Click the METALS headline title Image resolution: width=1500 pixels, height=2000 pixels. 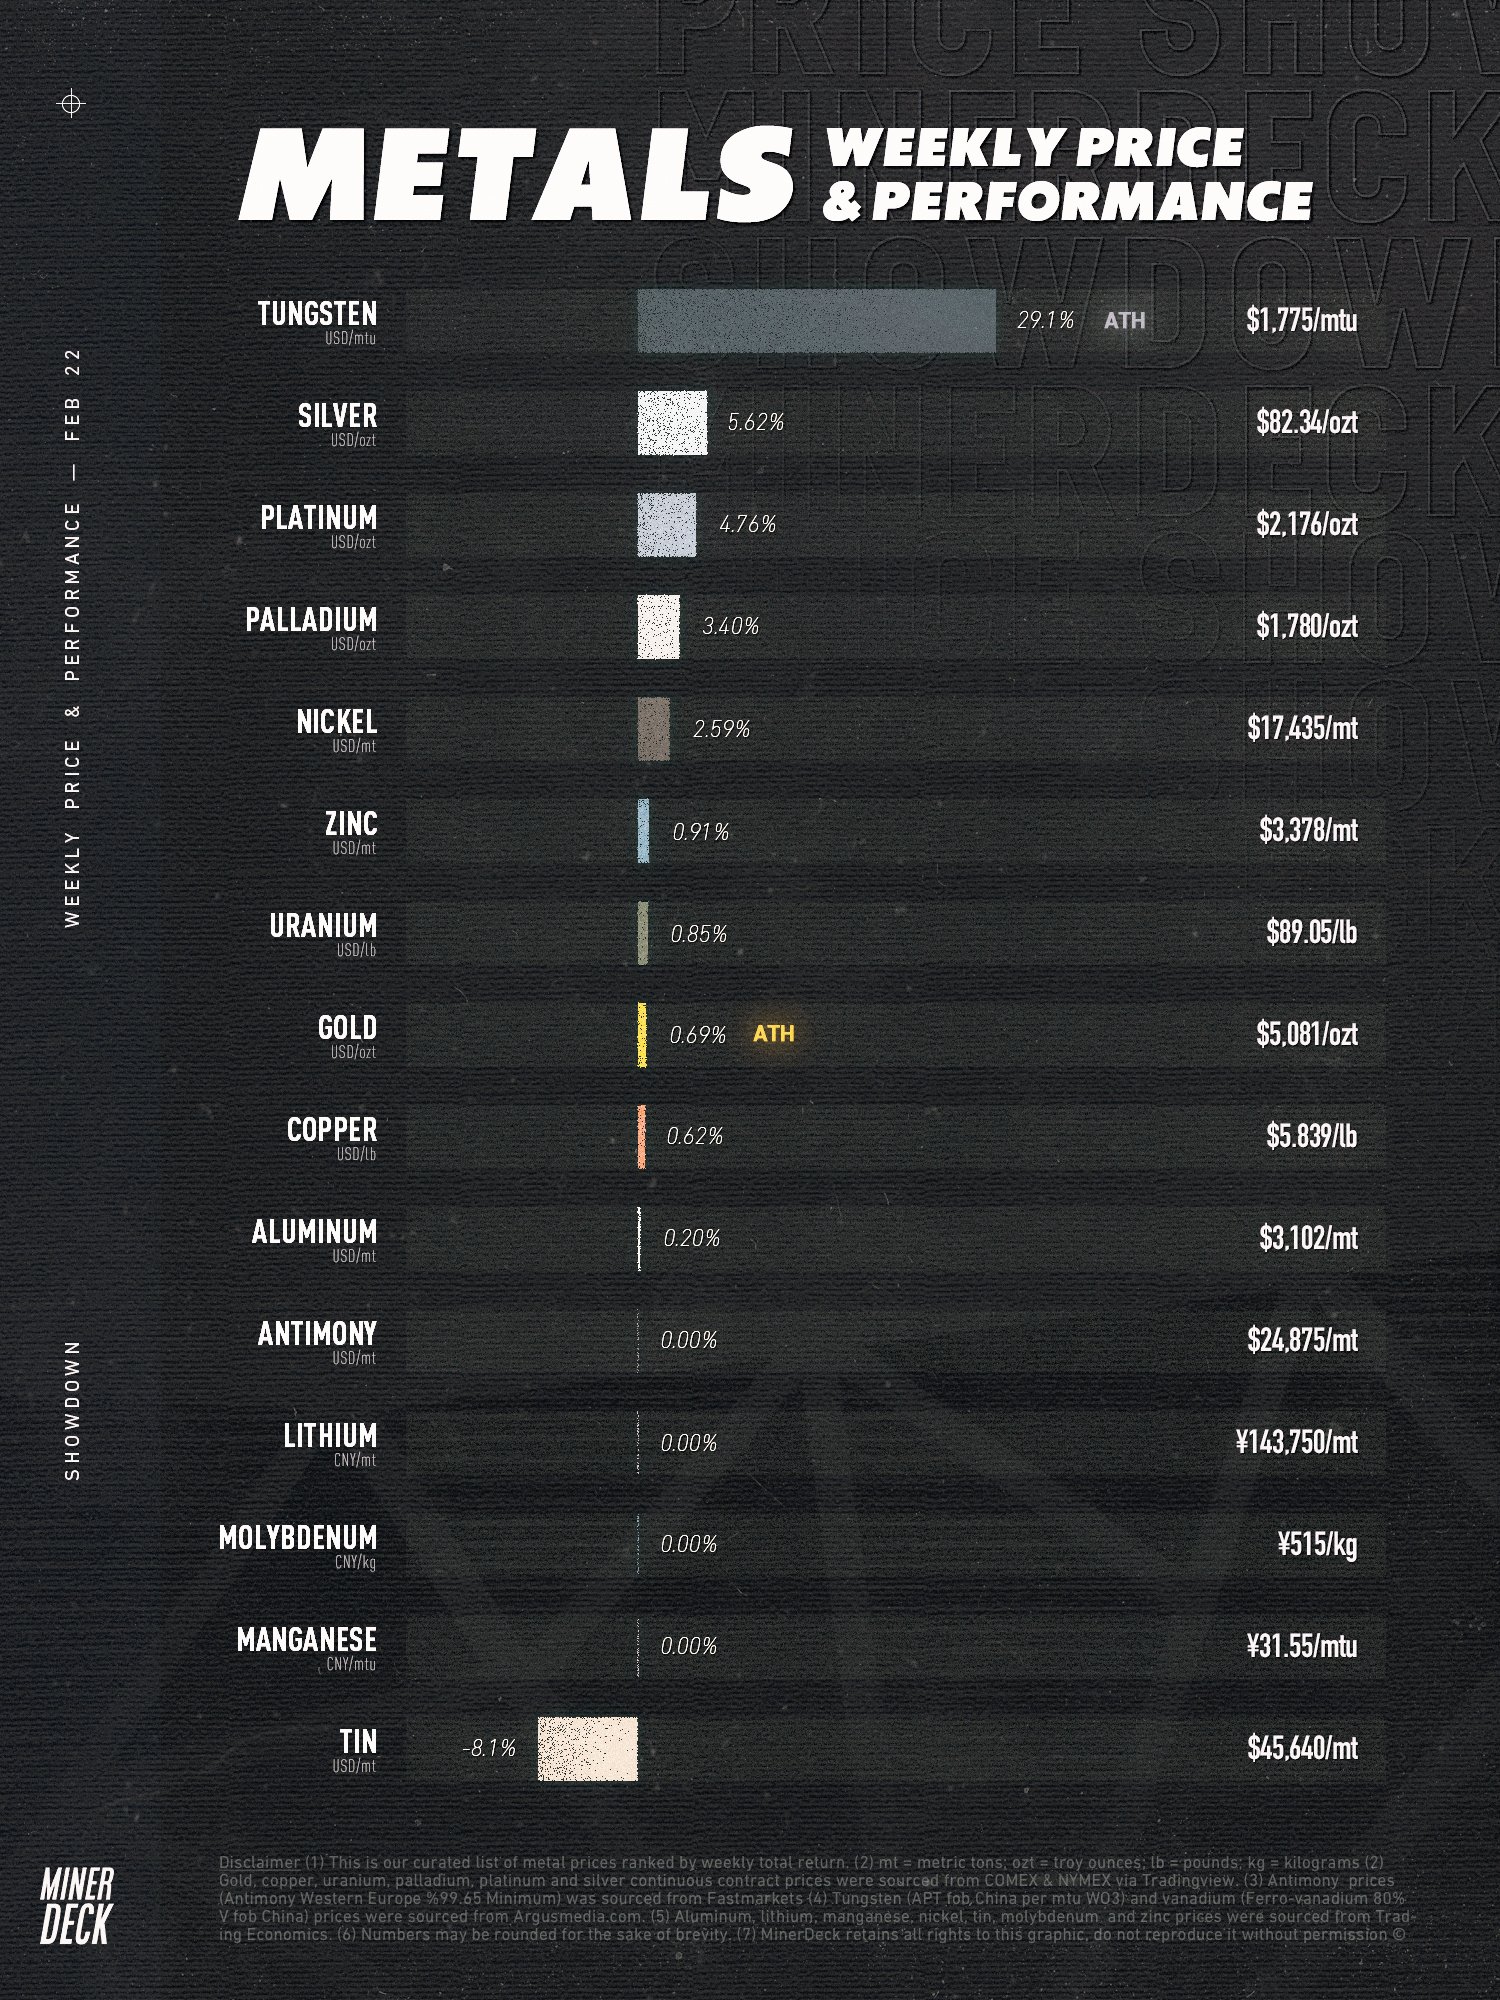click(516, 175)
